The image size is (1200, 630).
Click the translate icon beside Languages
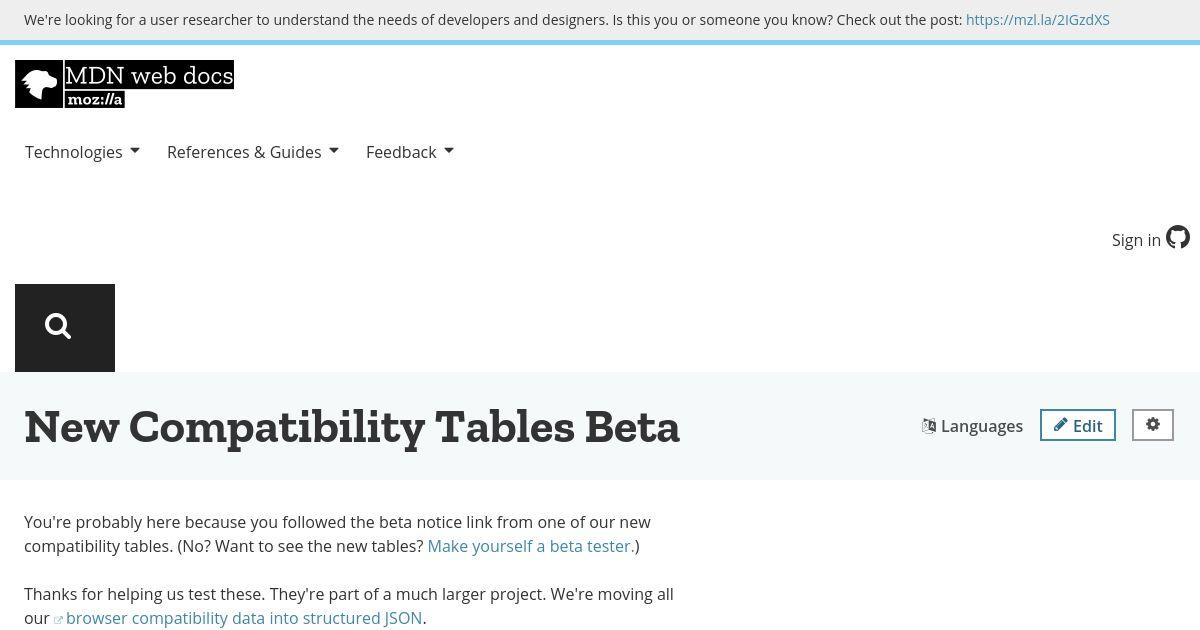(x=929, y=426)
